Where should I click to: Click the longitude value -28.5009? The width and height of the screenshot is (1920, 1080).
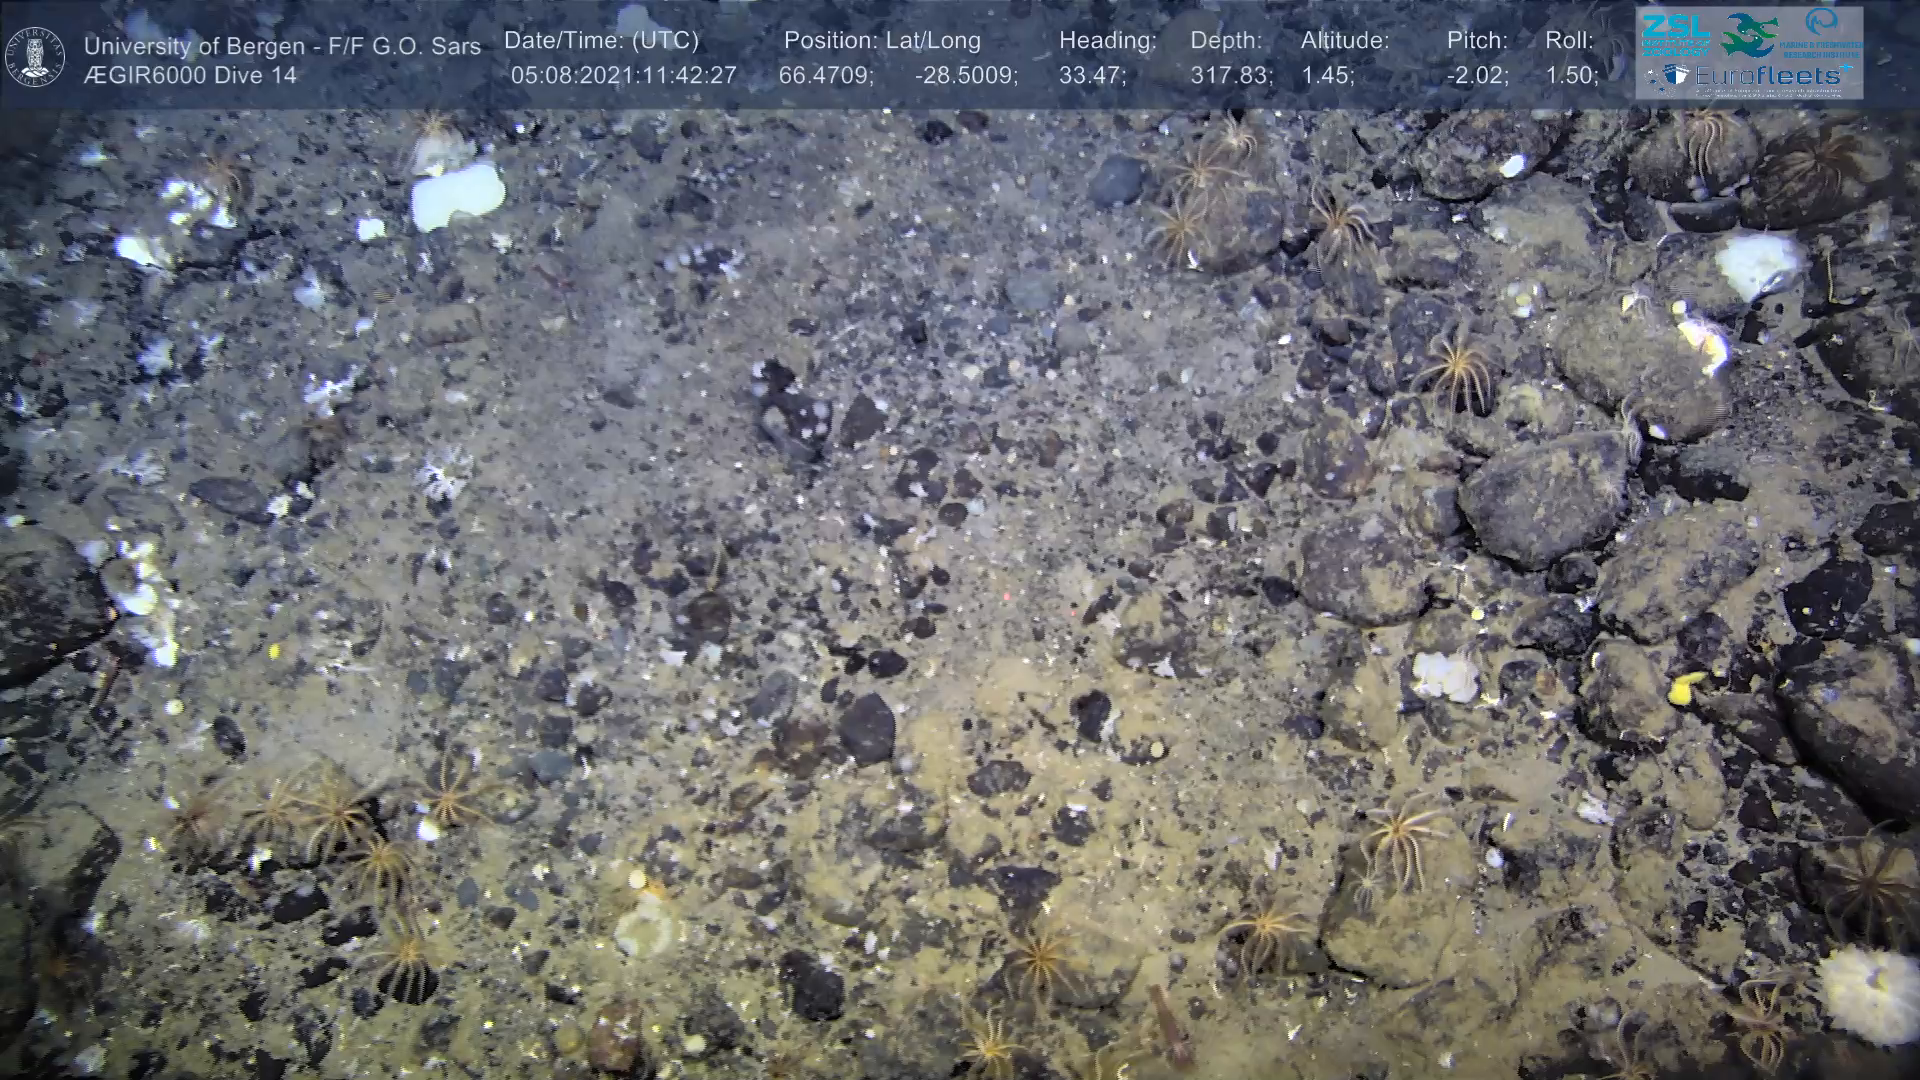pyautogui.click(x=965, y=76)
